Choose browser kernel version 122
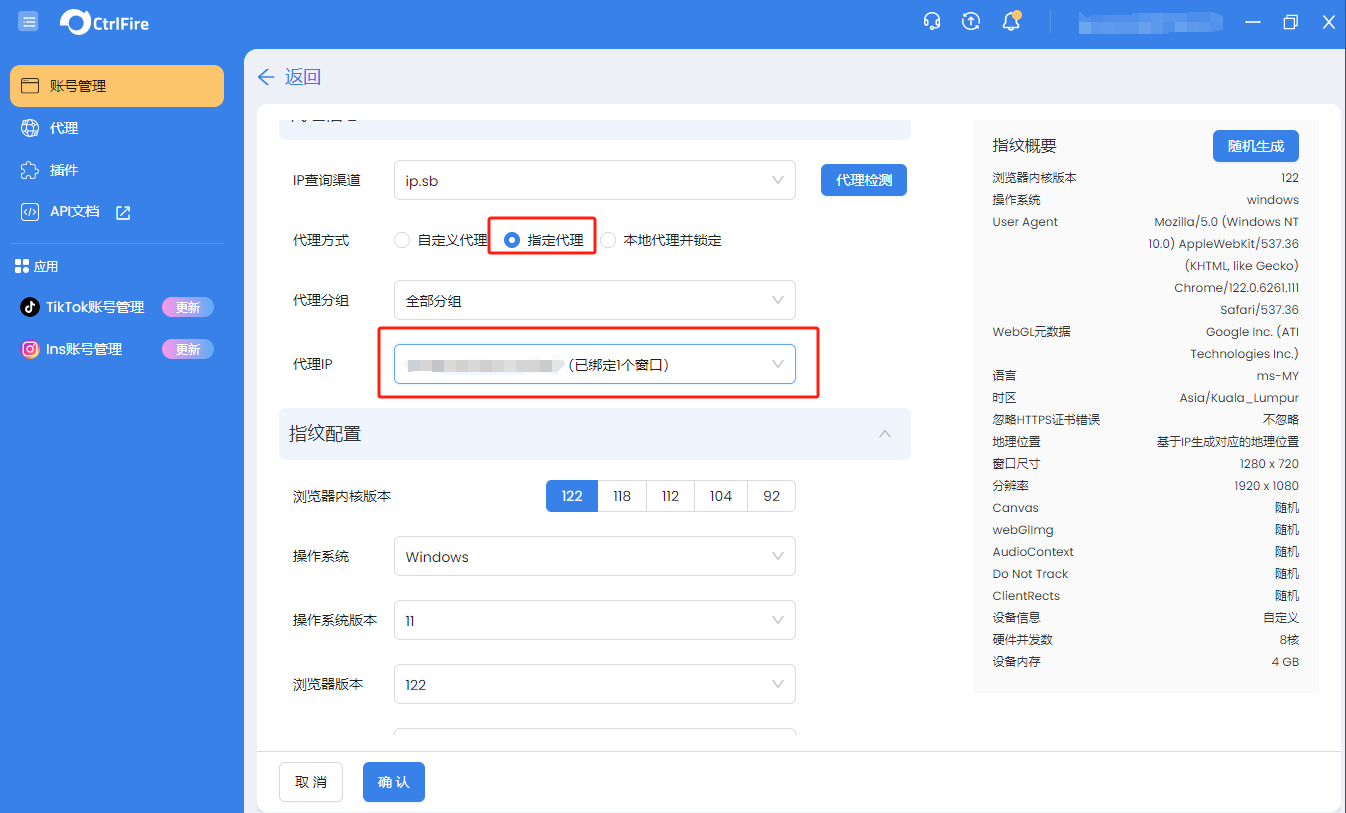 pyautogui.click(x=572, y=496)
